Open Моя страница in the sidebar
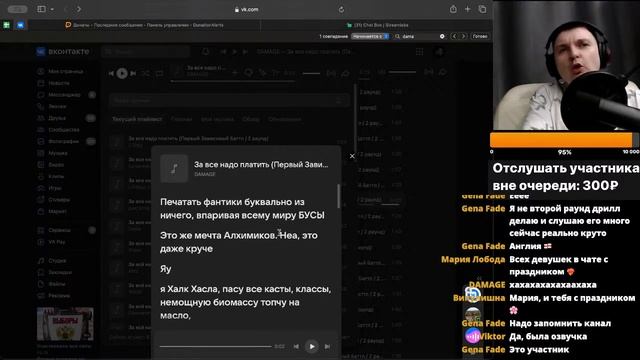The height and width of the screenshot is (360, 640). click(x=61, y=71)
